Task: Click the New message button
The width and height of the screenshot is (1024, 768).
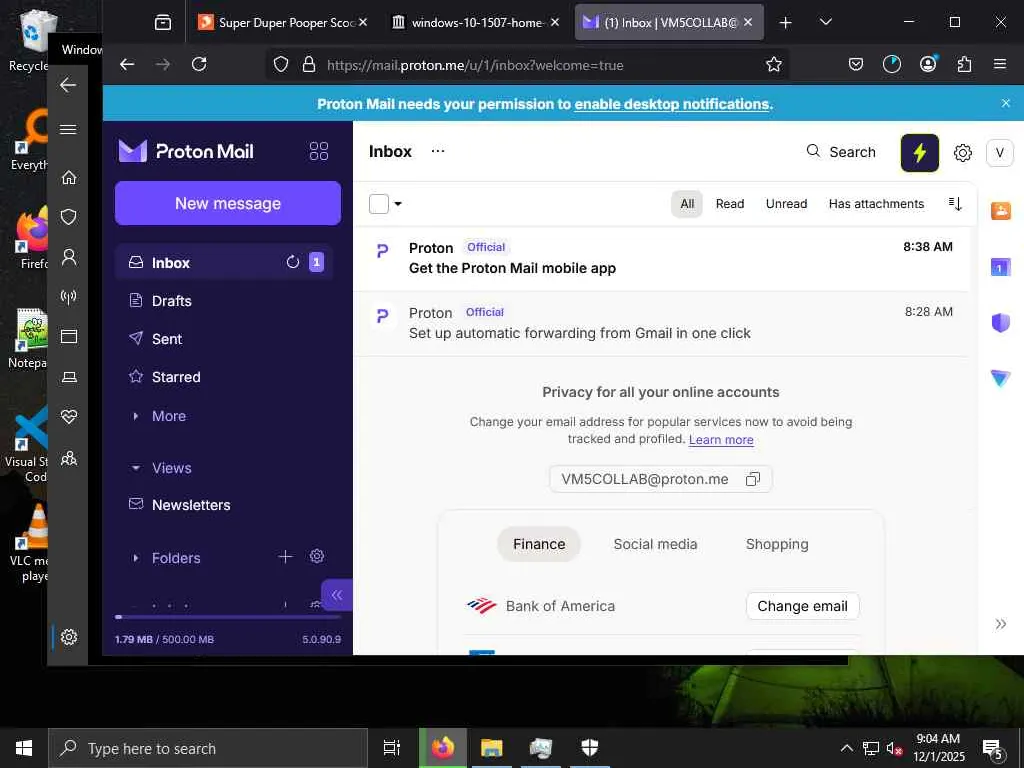Action: point(228,203)
